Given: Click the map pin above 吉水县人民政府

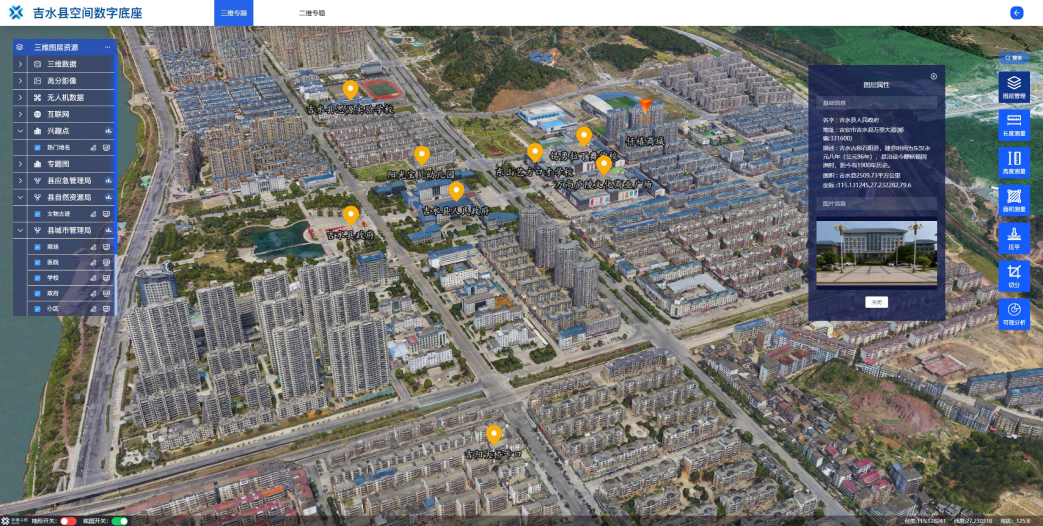Looking at the screenshot, I should [x=456, y=191].
